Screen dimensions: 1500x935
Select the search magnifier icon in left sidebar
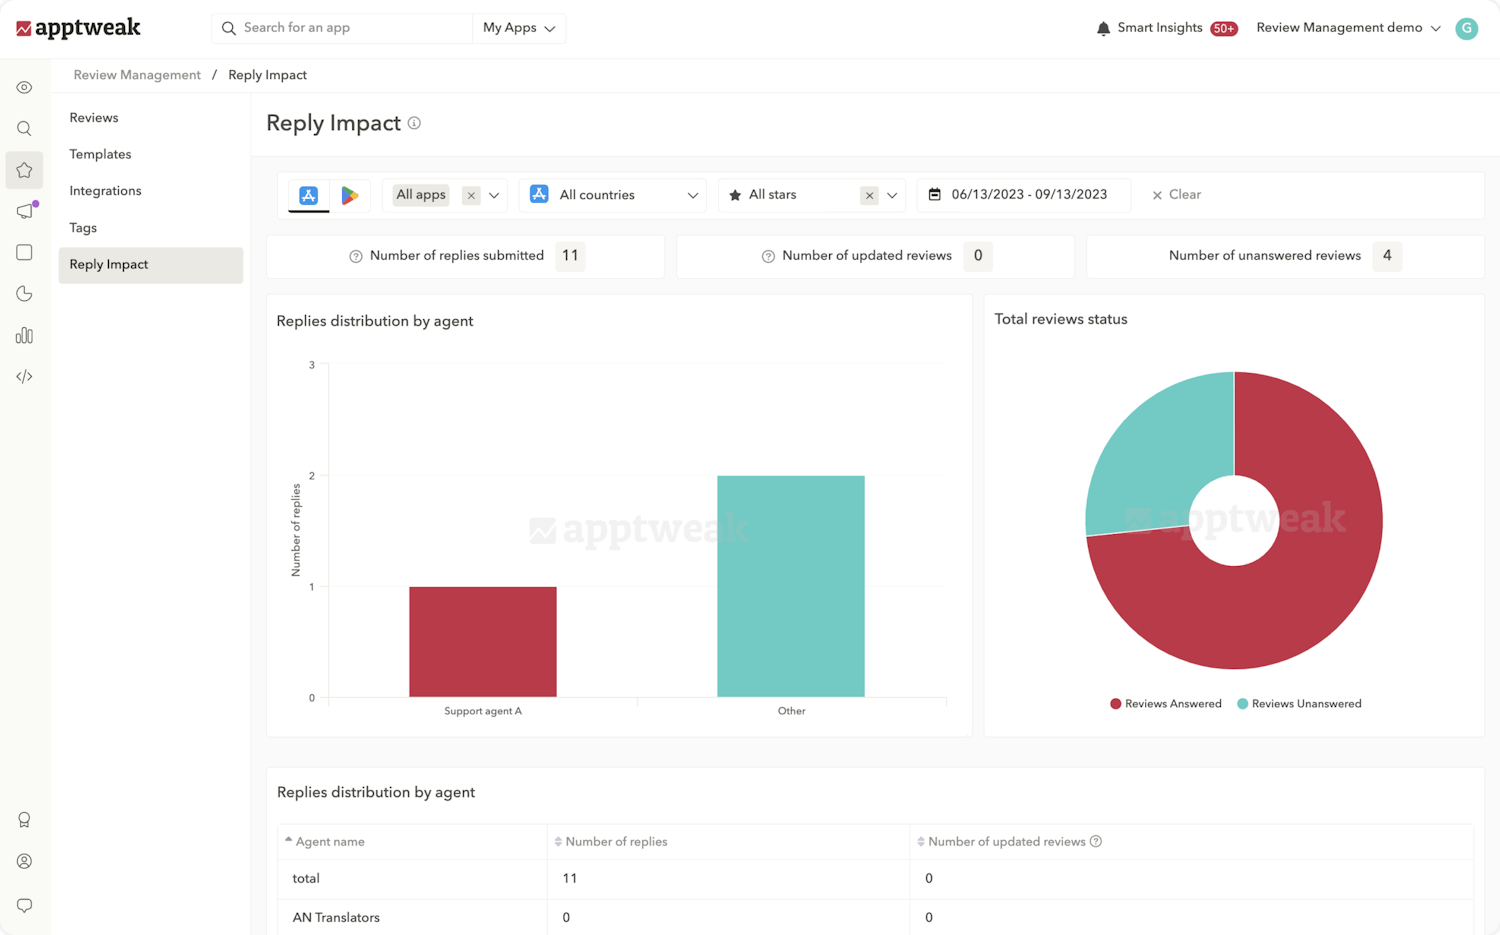tap(24, 128)
